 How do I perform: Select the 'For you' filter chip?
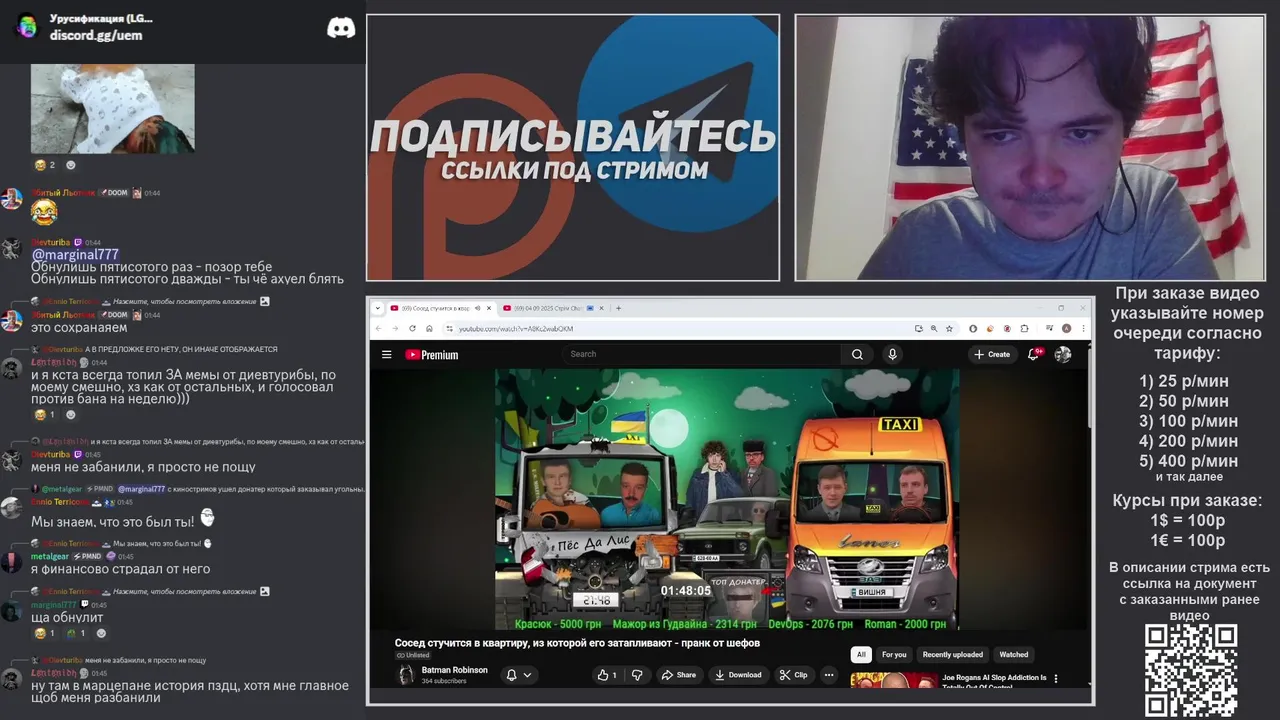coord(894,655)
